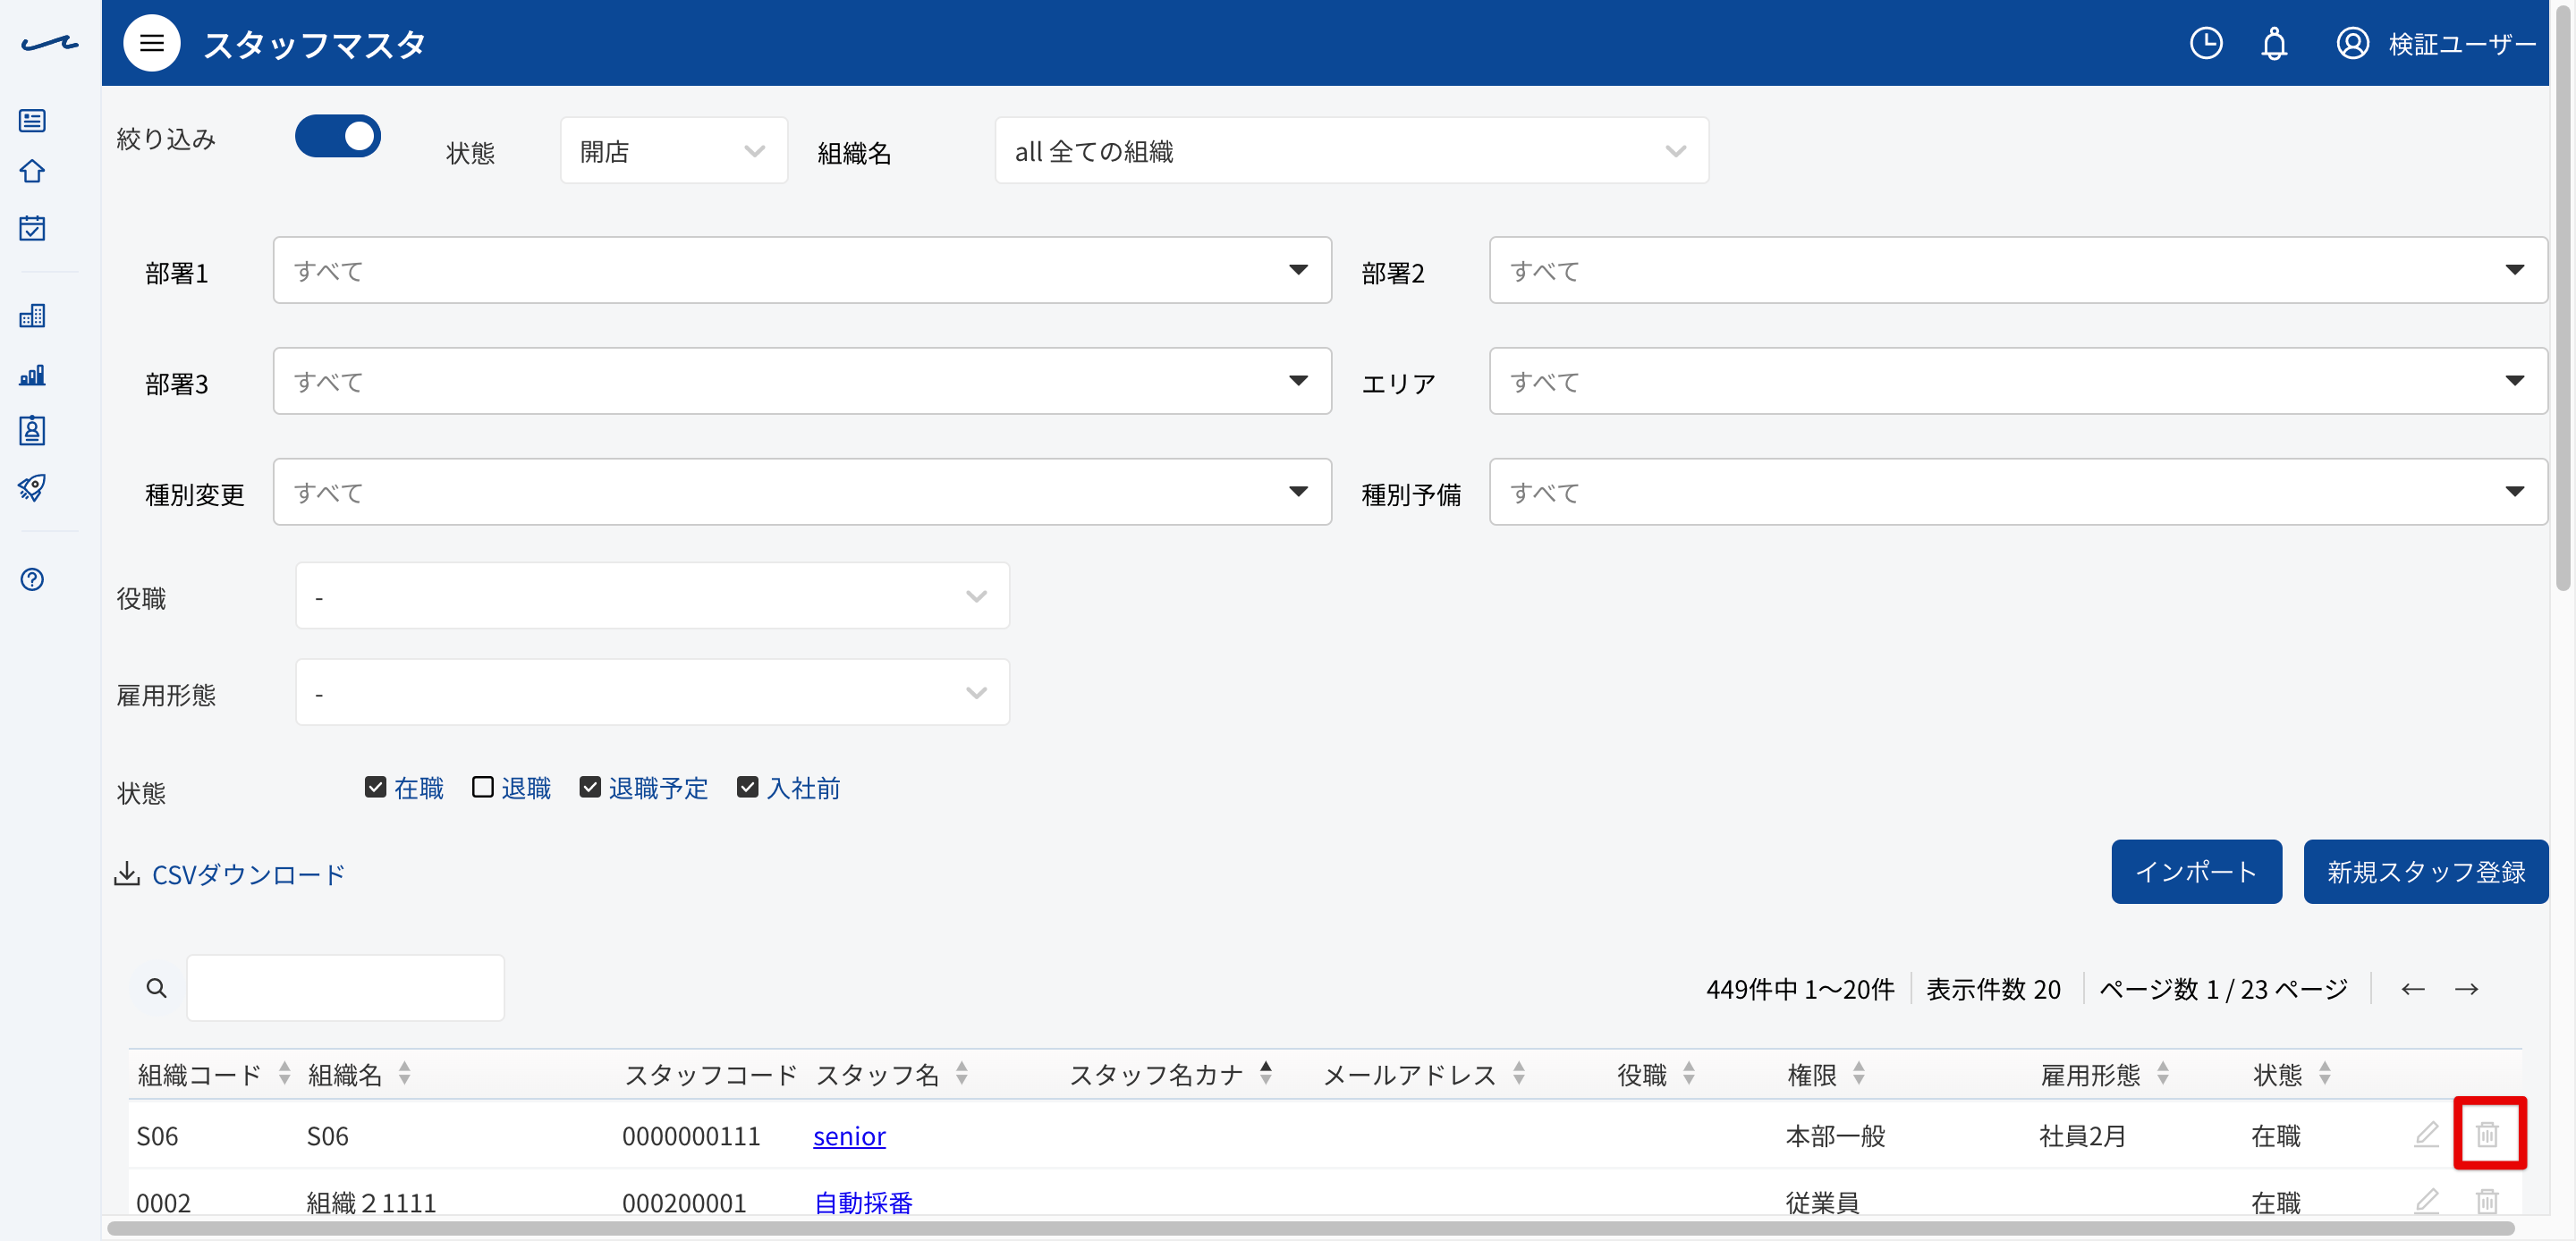Uncheck the 退職予定 checkbox
2576x1241 pixels.
pos(590,787)
